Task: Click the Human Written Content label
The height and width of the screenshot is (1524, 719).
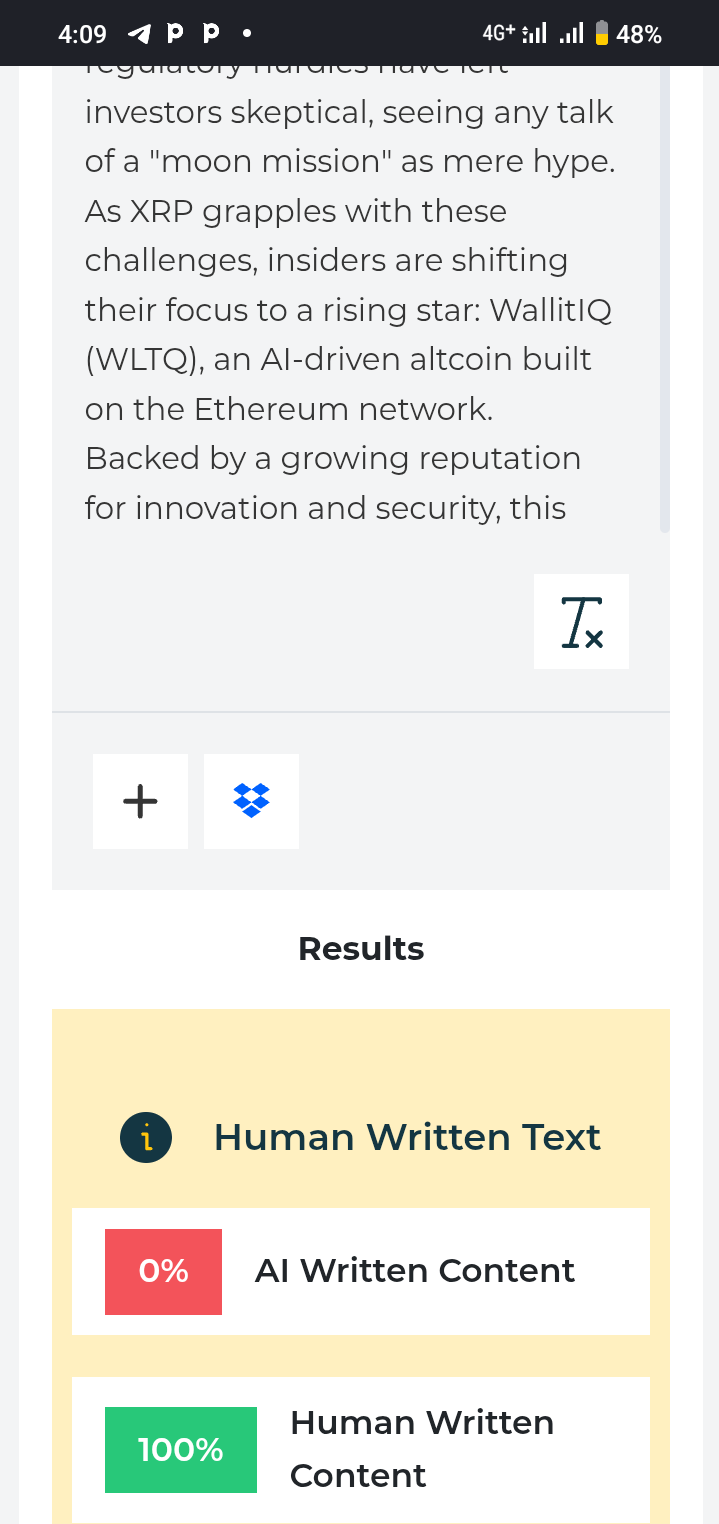Action: click(x=421, y=1449)
